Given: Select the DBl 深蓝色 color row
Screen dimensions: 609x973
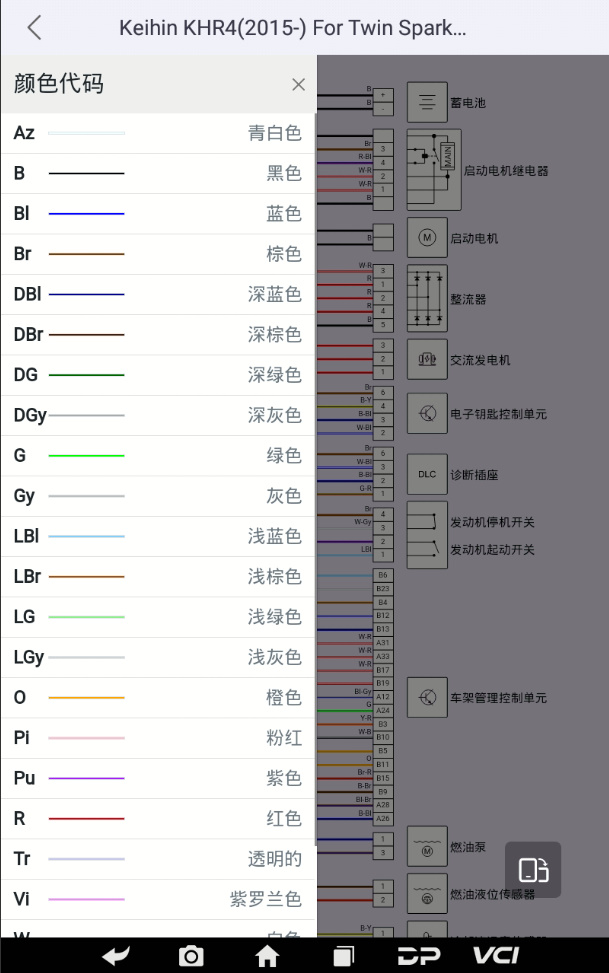Looking at the screenshot, I should click(158, 295).
